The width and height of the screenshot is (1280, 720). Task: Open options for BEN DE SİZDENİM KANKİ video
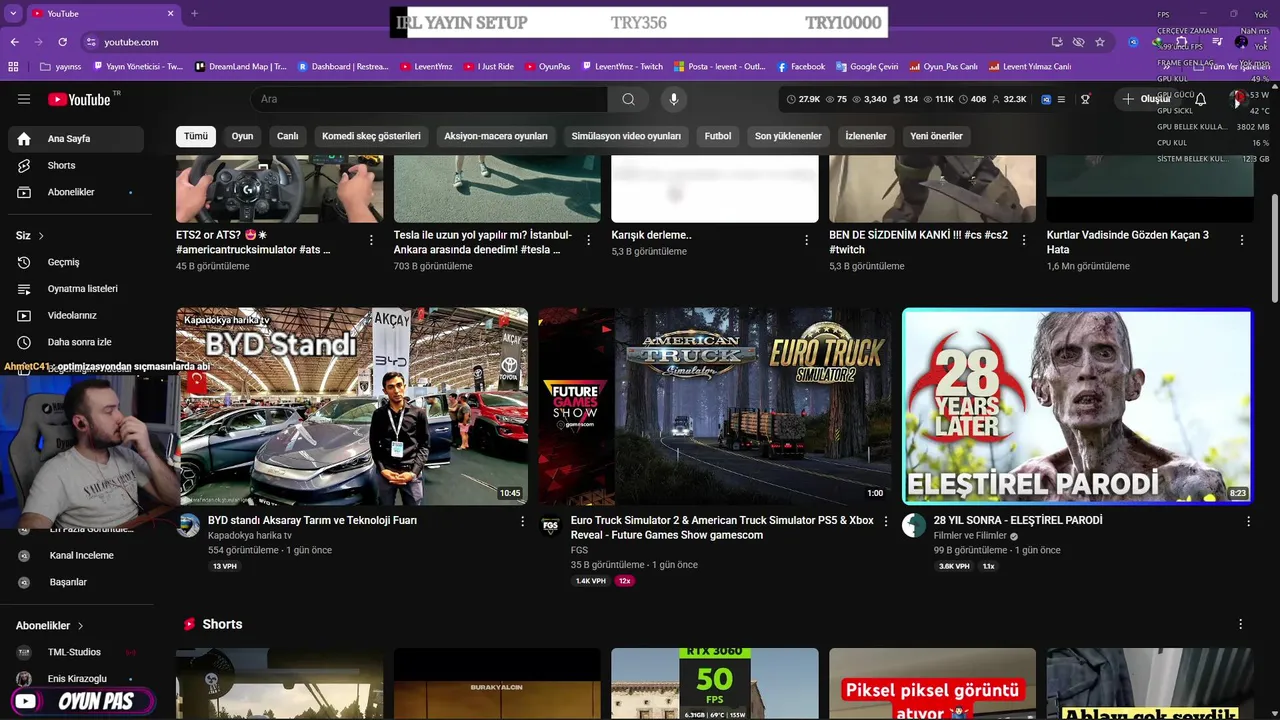coord(1024,240)
